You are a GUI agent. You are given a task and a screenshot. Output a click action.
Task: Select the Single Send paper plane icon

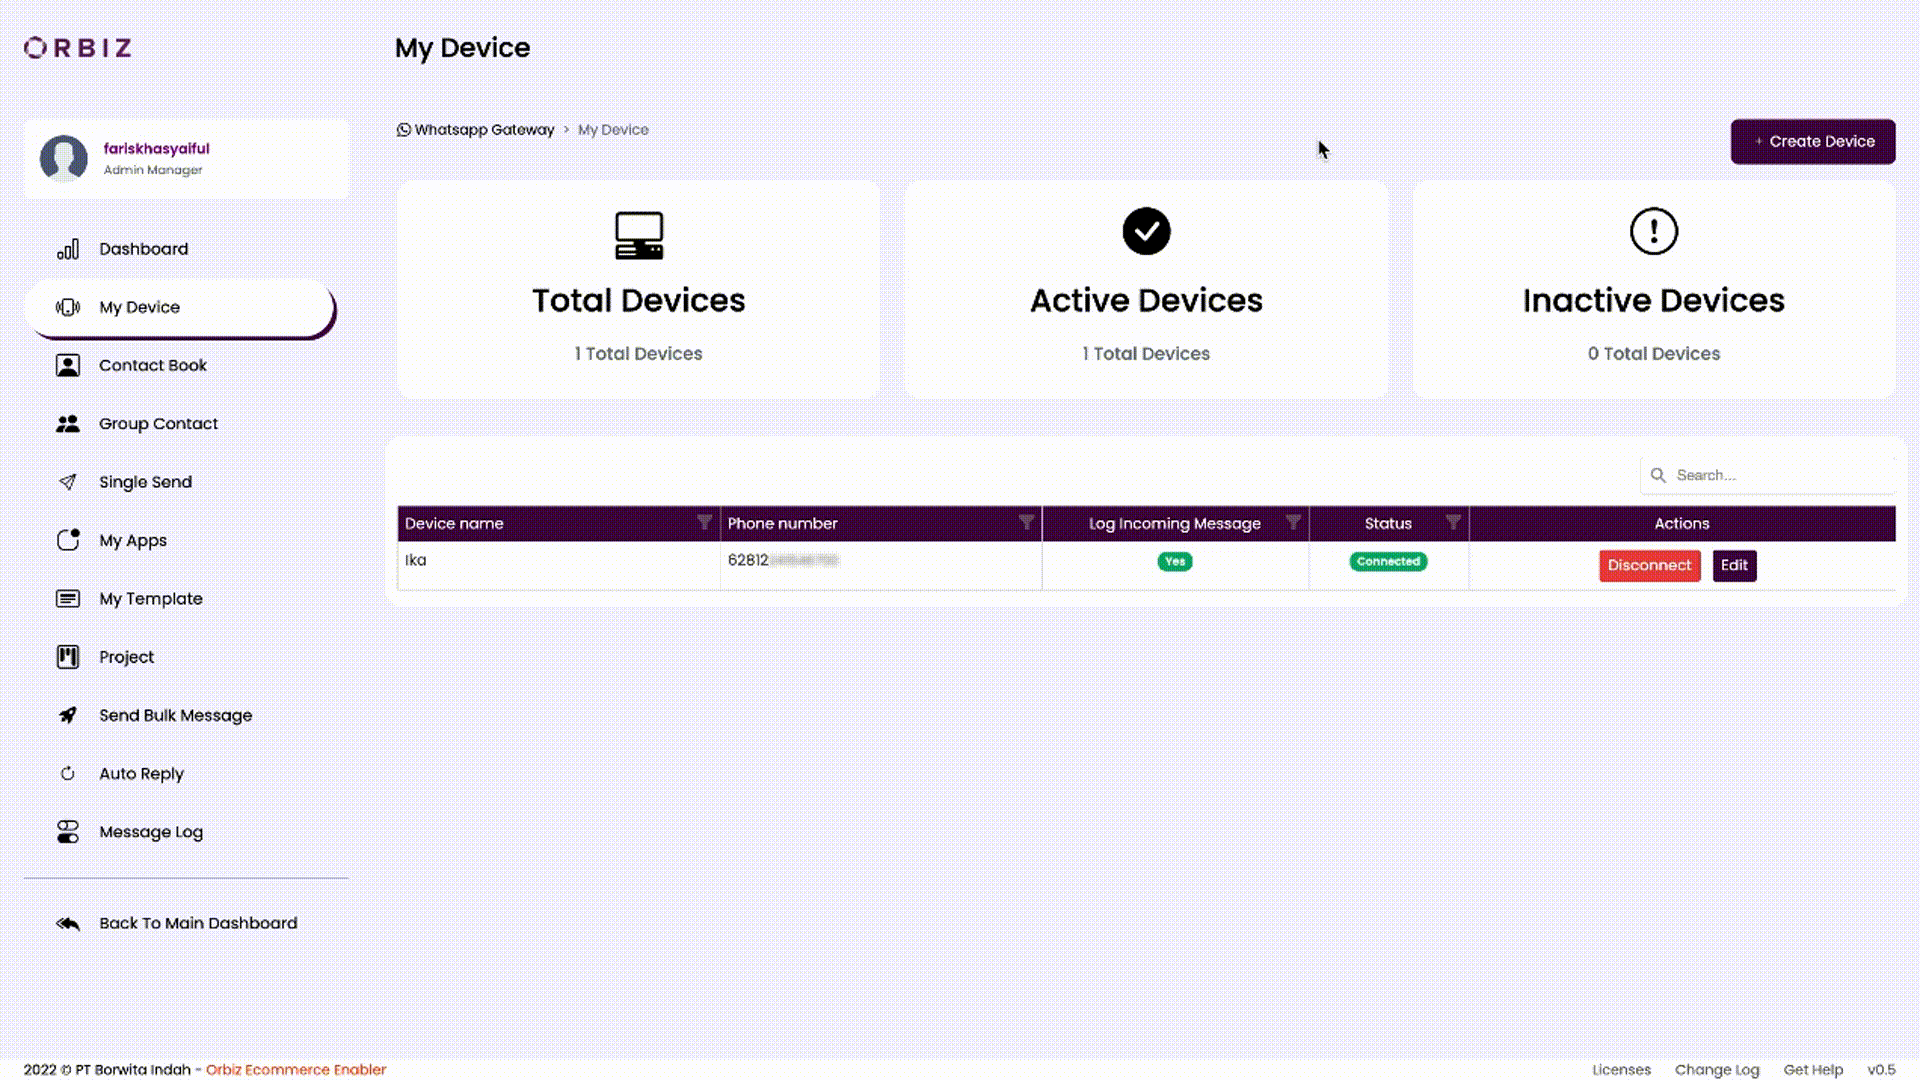68,481
